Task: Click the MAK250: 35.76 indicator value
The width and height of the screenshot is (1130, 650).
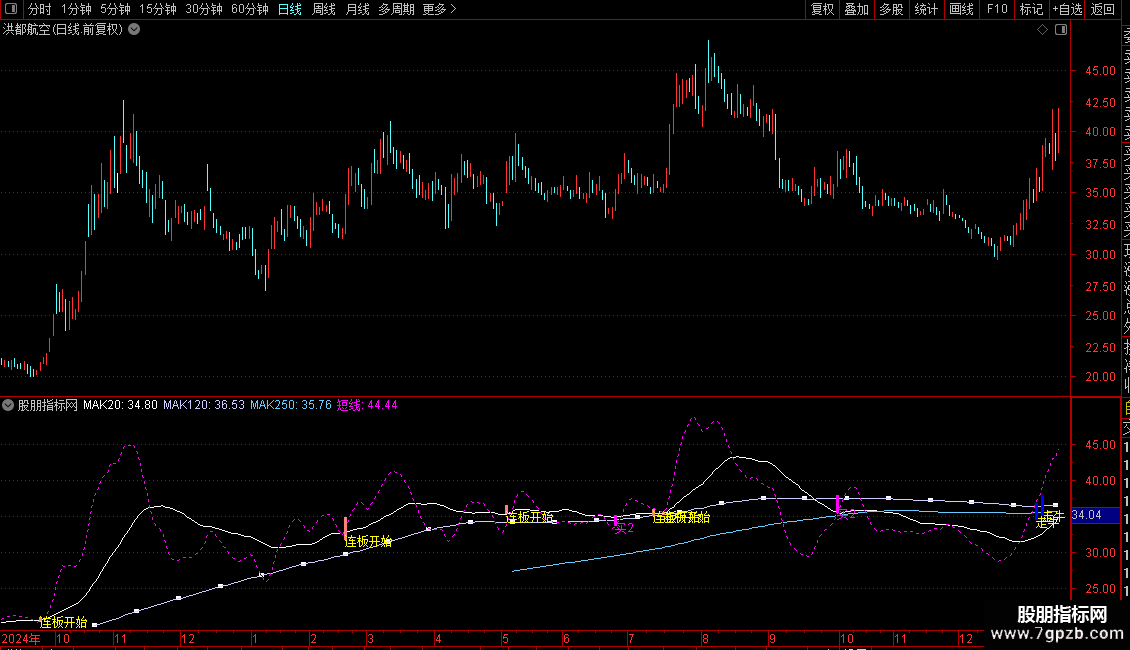Action: pos(291,405)
